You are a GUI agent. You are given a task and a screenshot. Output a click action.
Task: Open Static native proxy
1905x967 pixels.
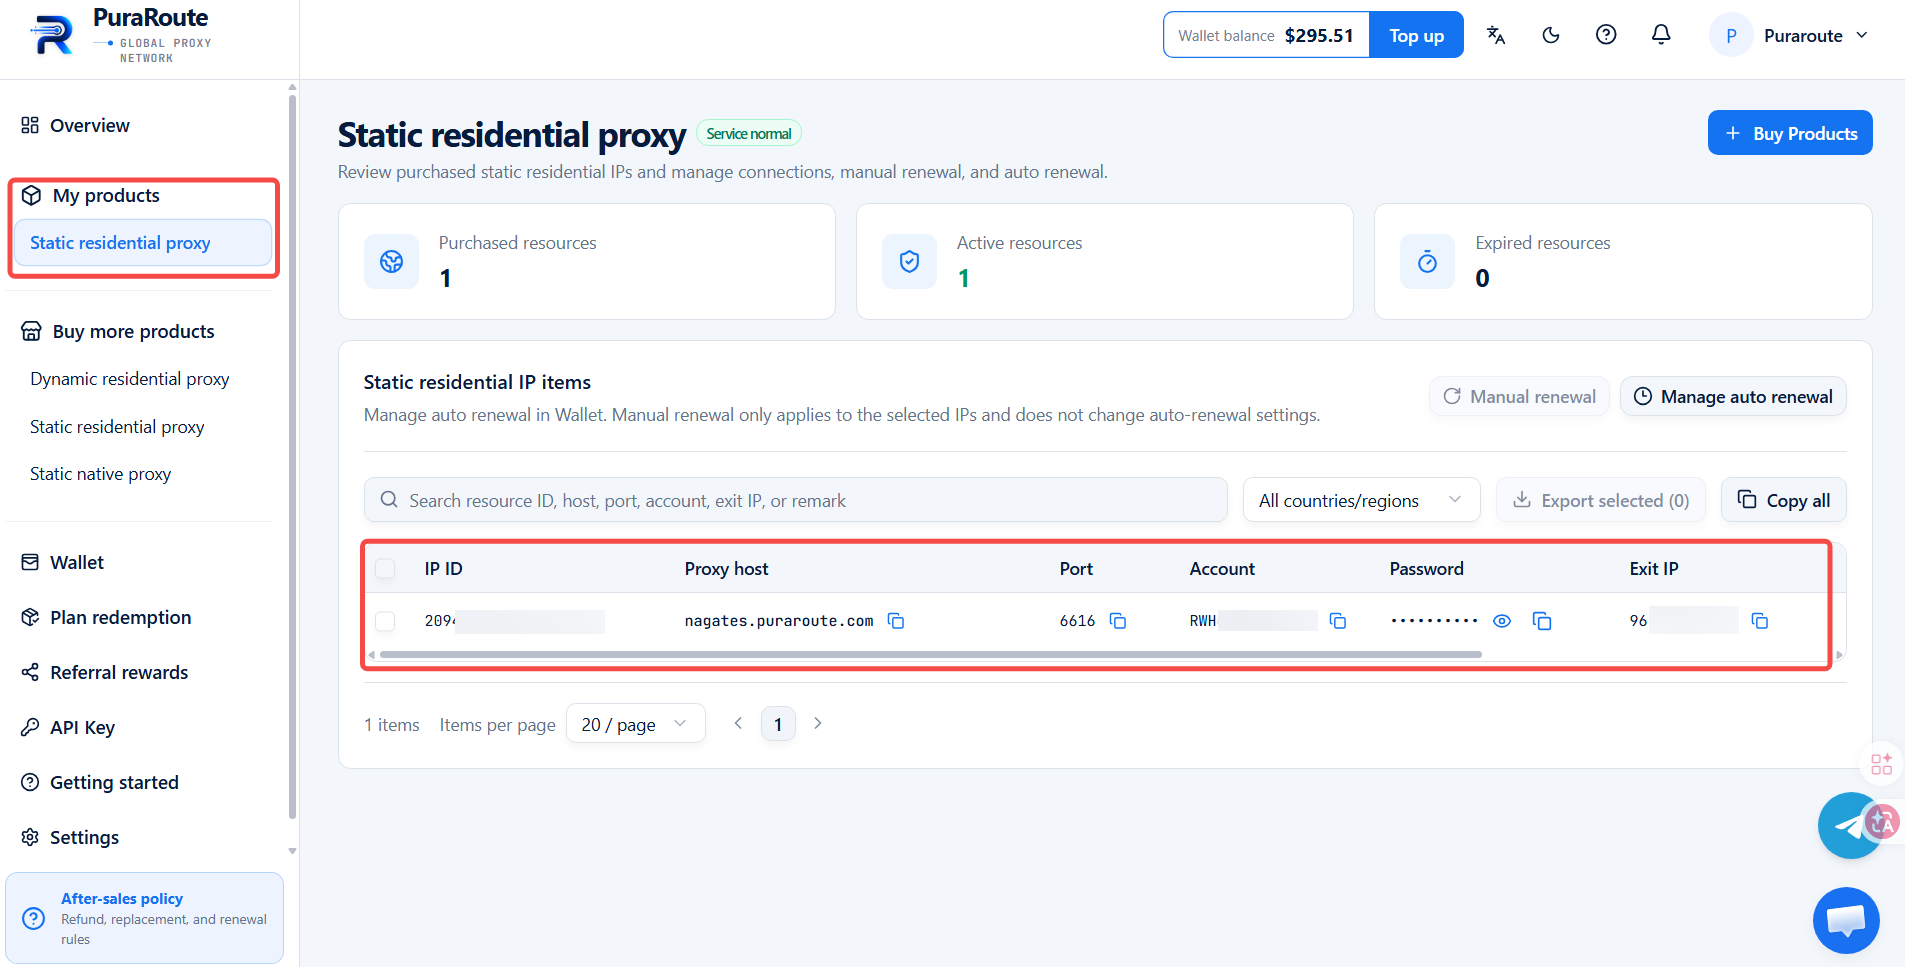tap(100, 474)
